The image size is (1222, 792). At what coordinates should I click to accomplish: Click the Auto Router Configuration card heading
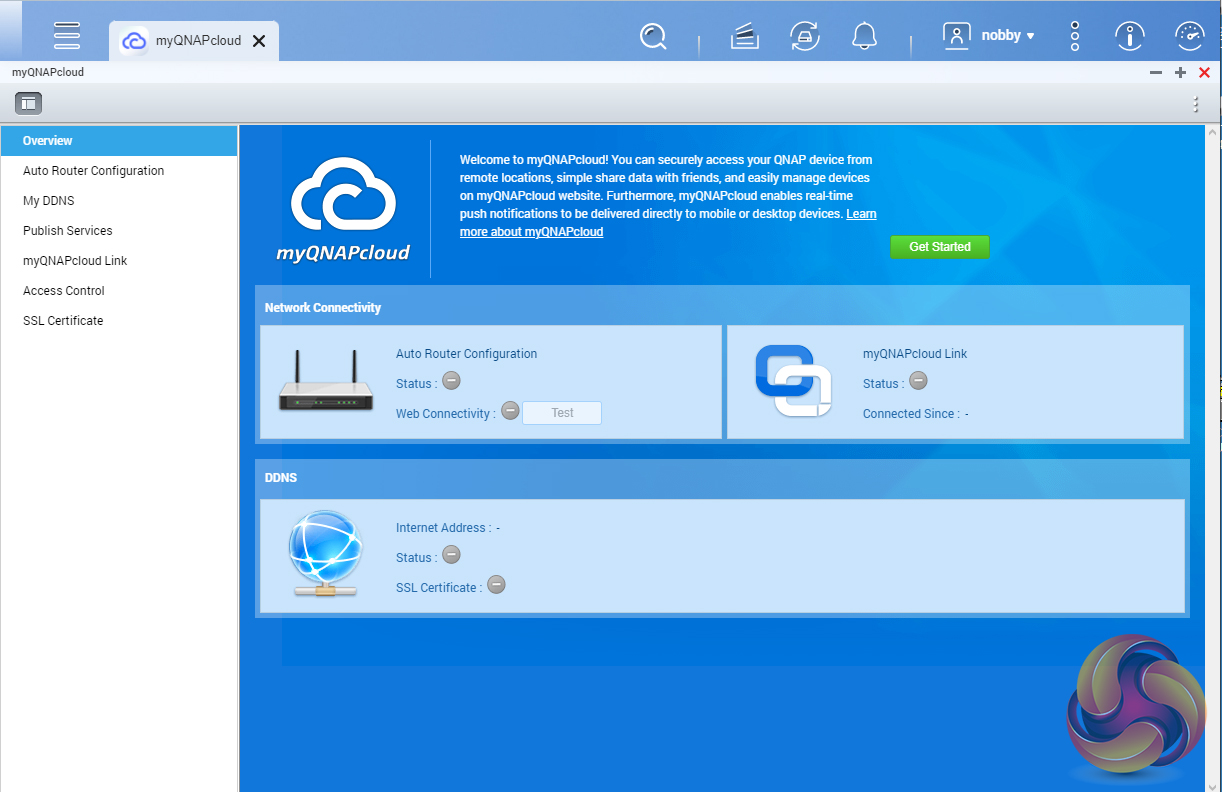466,354
